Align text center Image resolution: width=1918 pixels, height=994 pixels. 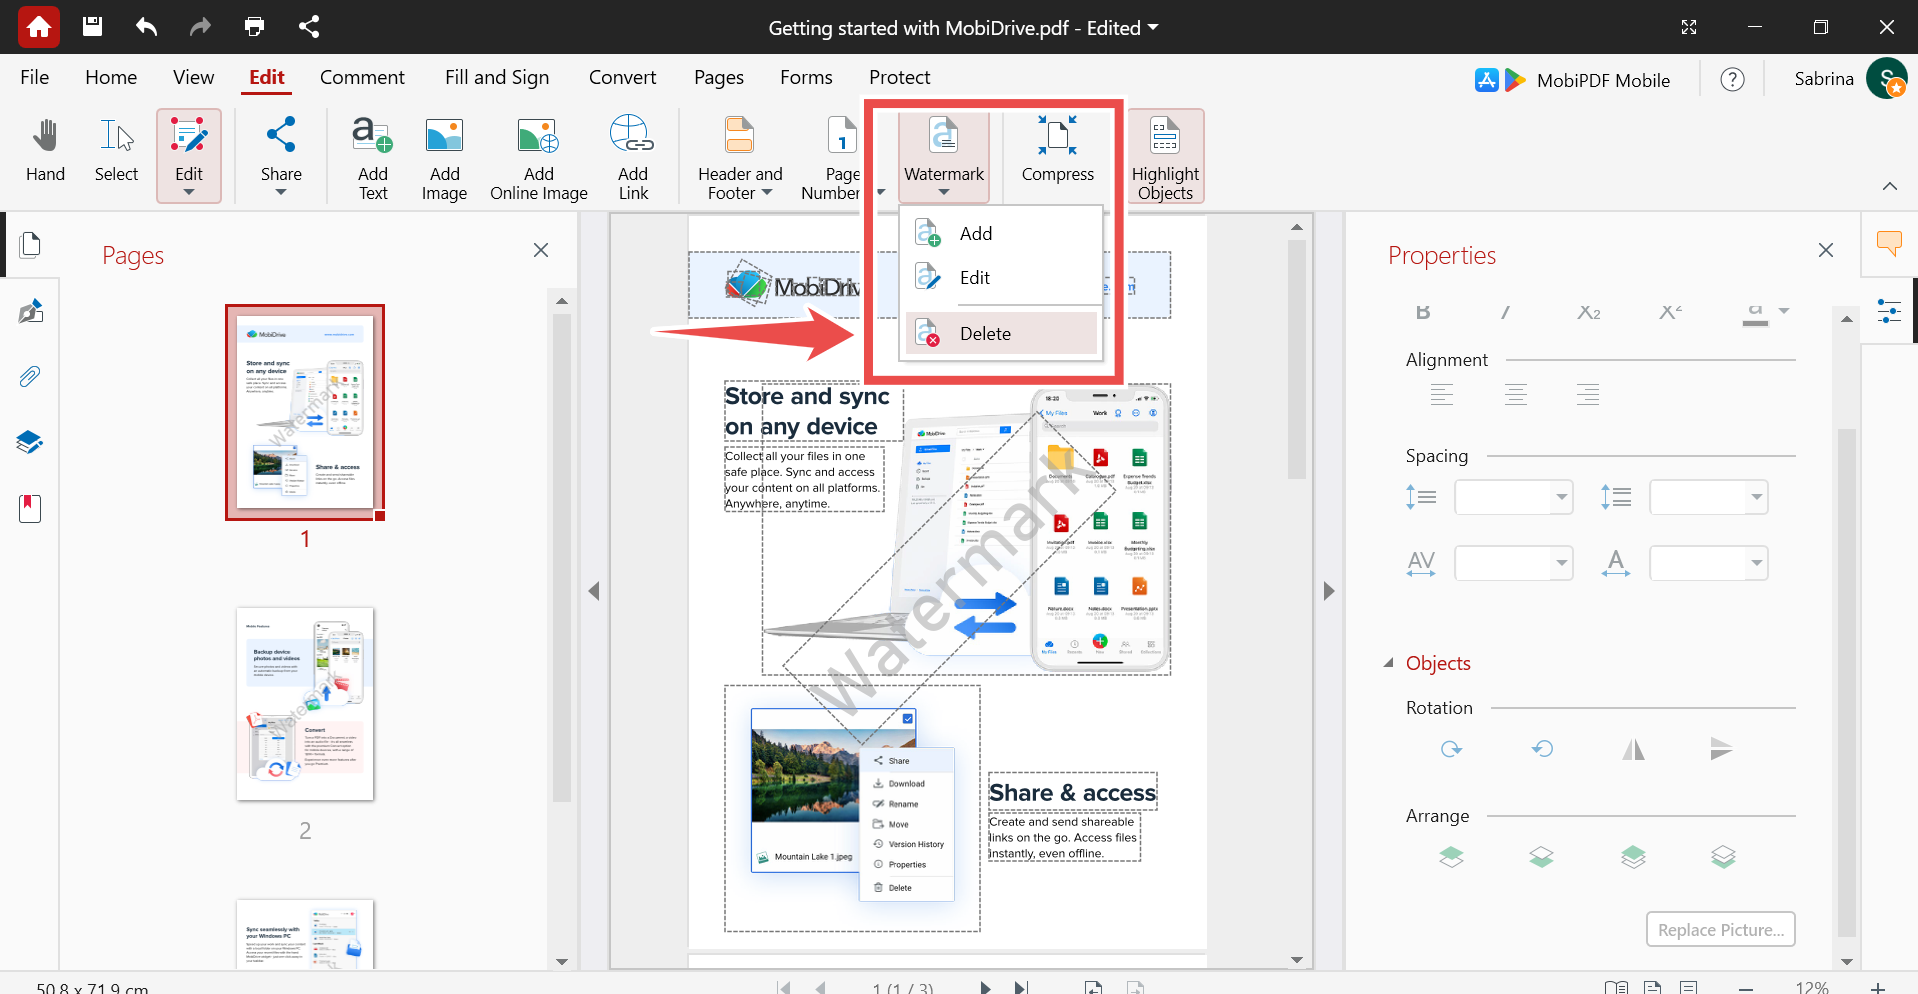click(x=1516, y=394)
